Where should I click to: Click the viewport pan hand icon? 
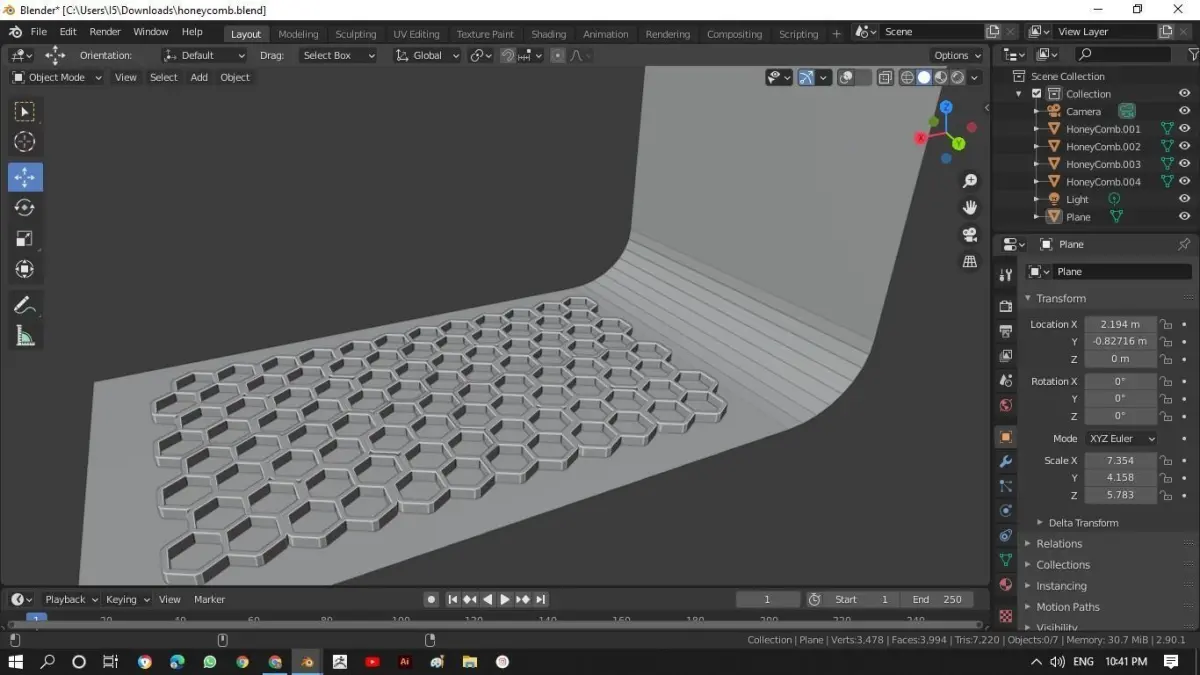point(969,207)
